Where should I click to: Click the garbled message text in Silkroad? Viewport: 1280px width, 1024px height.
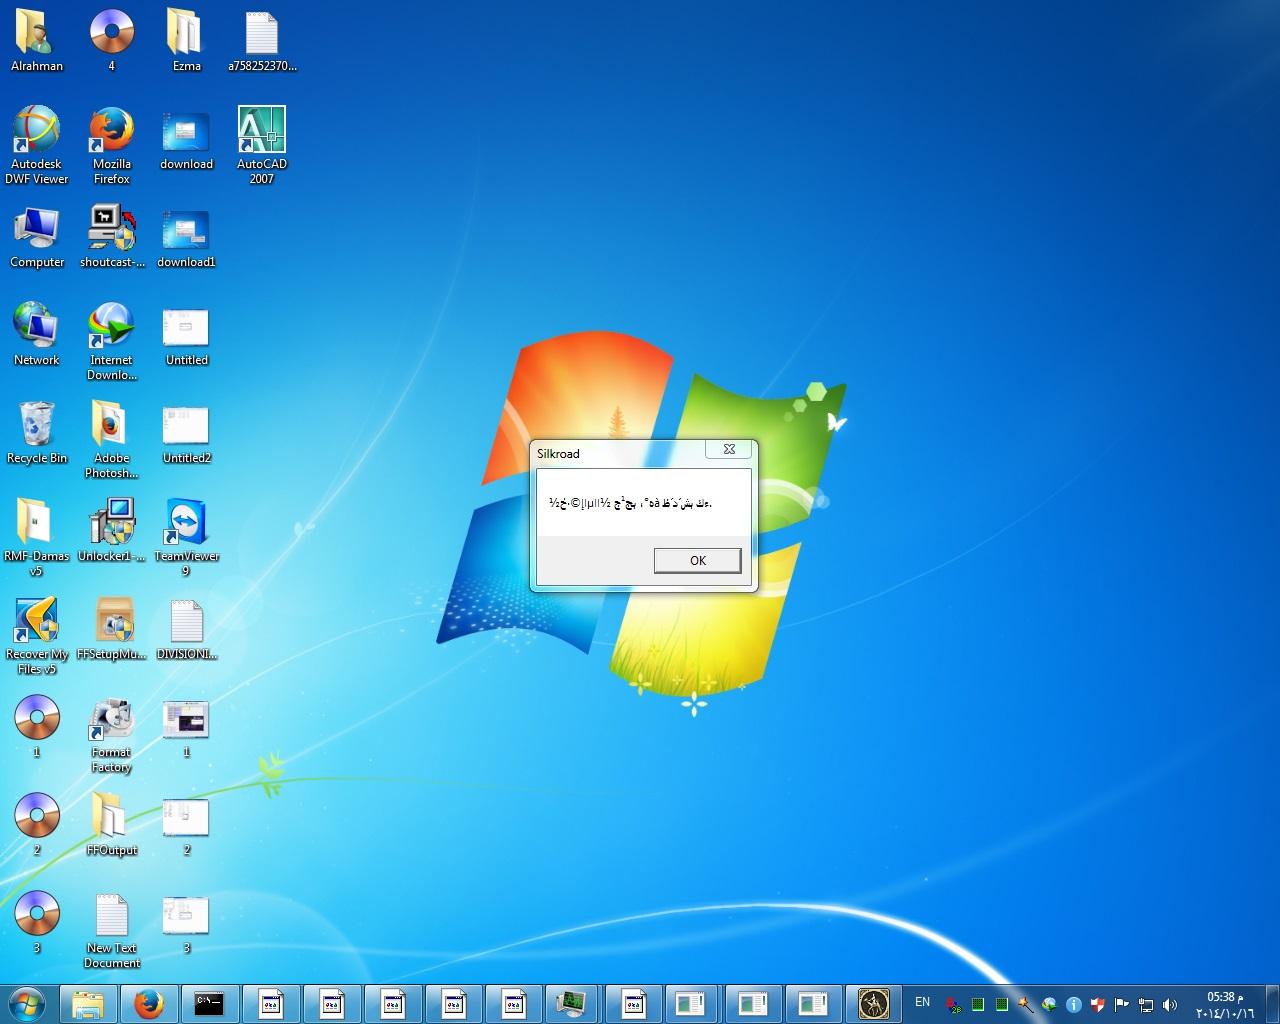[630, 502]
